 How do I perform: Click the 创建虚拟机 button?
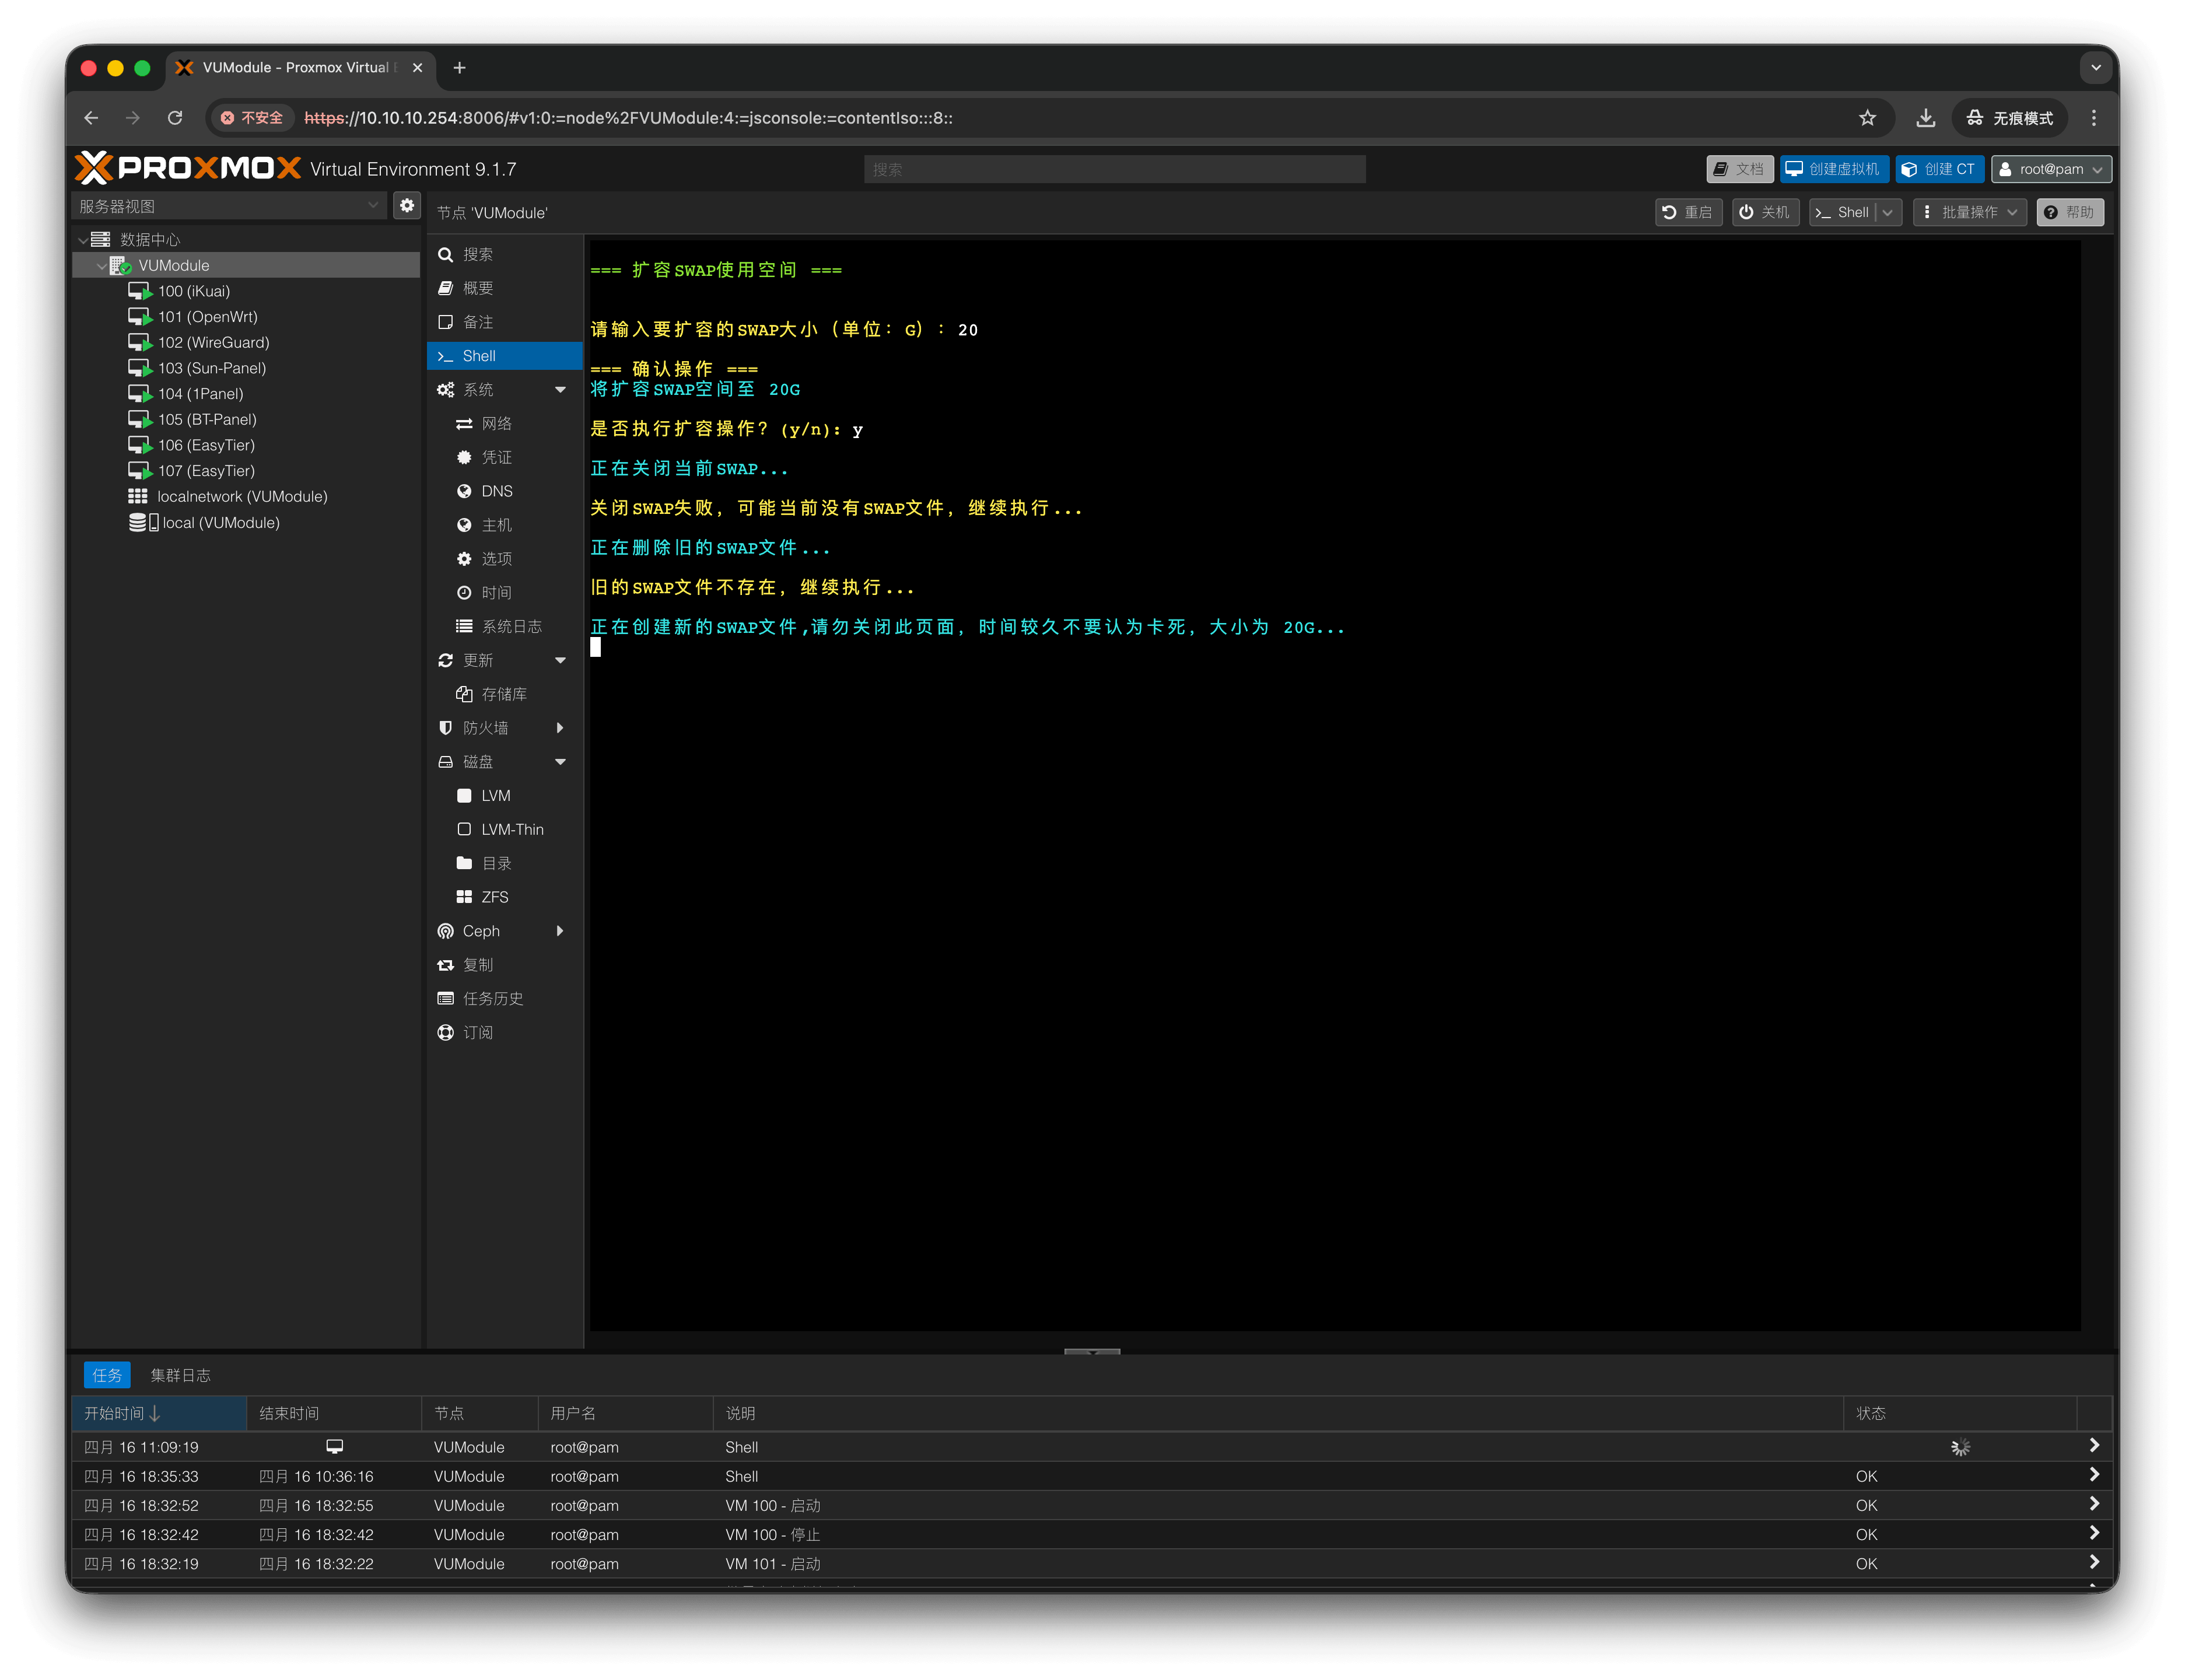point(1833,169)
